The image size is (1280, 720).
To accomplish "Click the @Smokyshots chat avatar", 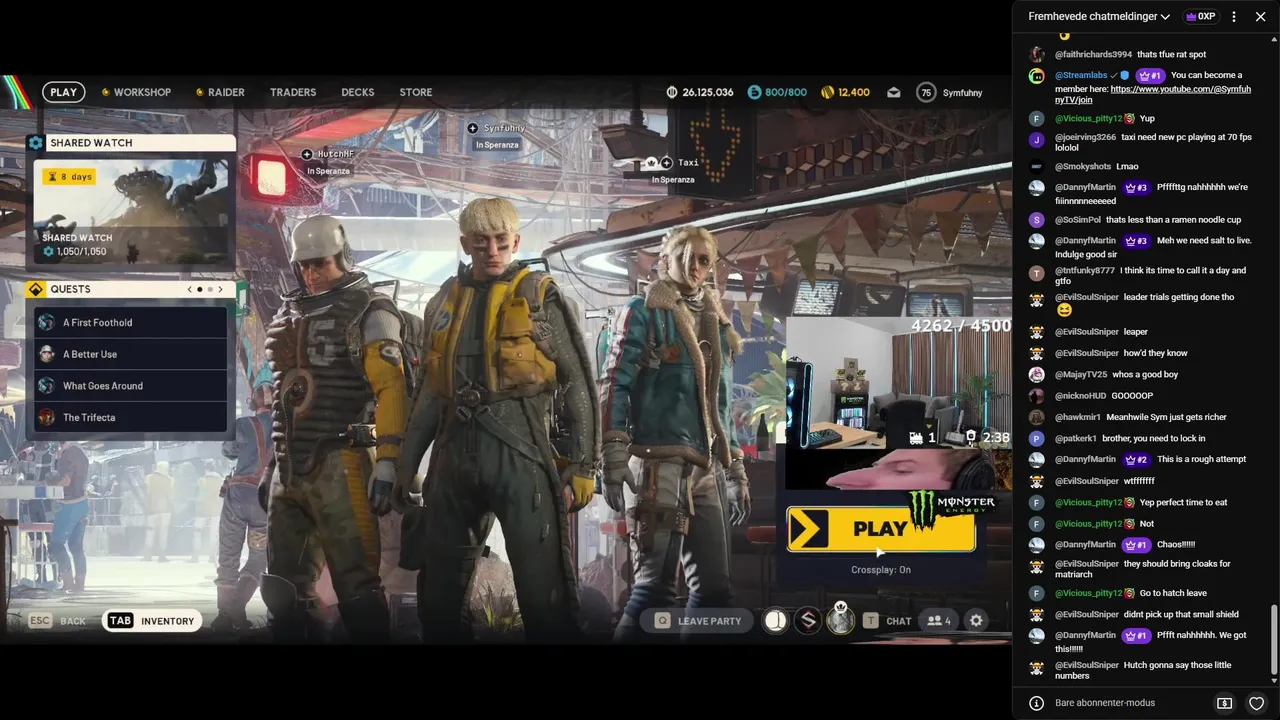I will coord(1036,167).
